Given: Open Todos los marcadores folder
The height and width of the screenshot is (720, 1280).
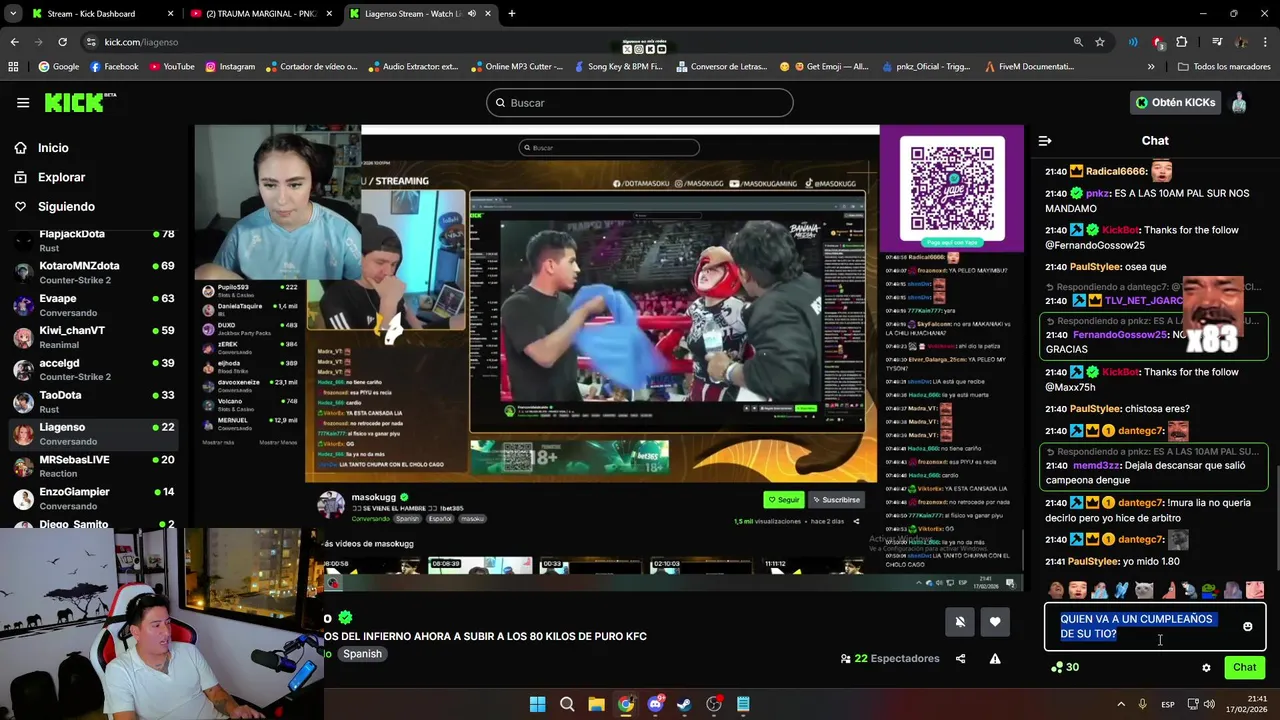Looking at the screenshot, I should click(x=1224, y=67).
